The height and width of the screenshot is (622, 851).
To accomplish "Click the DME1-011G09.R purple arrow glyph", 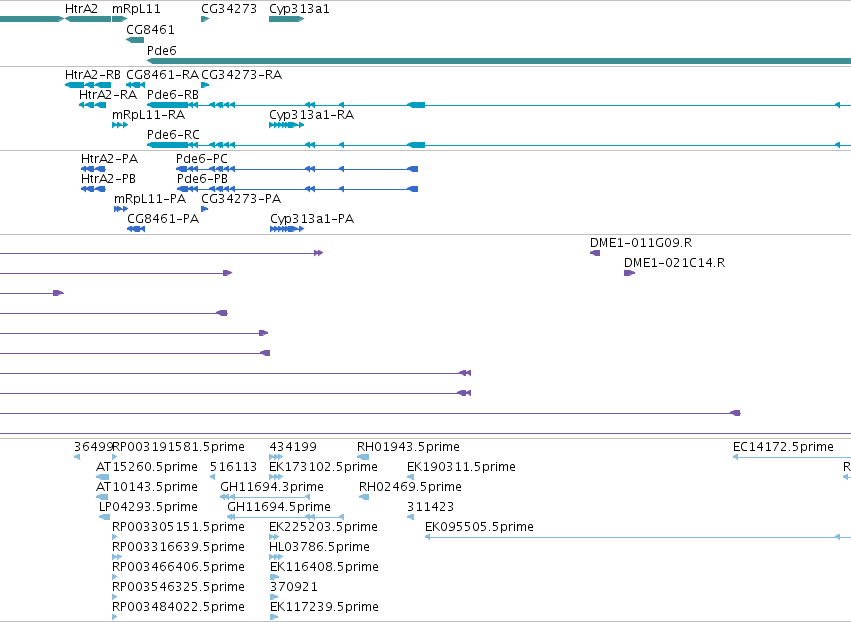I will [x=595, y=253].
